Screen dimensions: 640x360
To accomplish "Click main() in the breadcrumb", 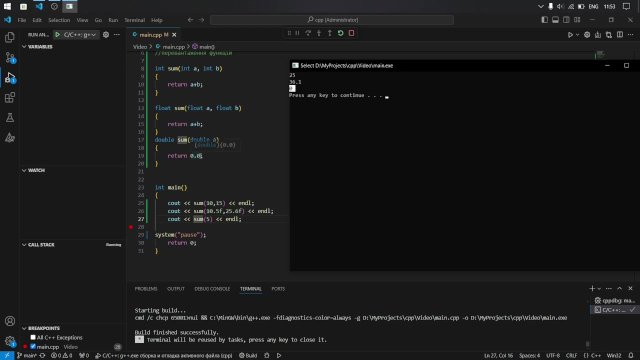I will [203, 47].
